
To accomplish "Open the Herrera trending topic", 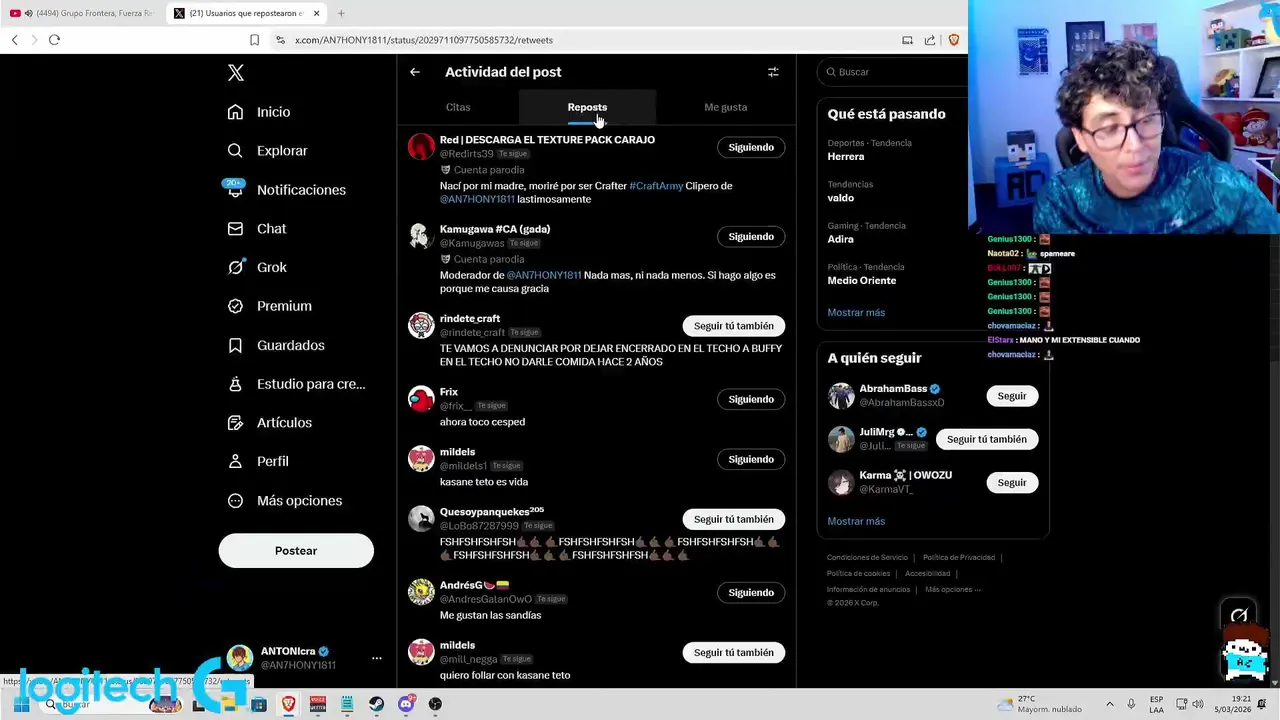I will 846,157.
